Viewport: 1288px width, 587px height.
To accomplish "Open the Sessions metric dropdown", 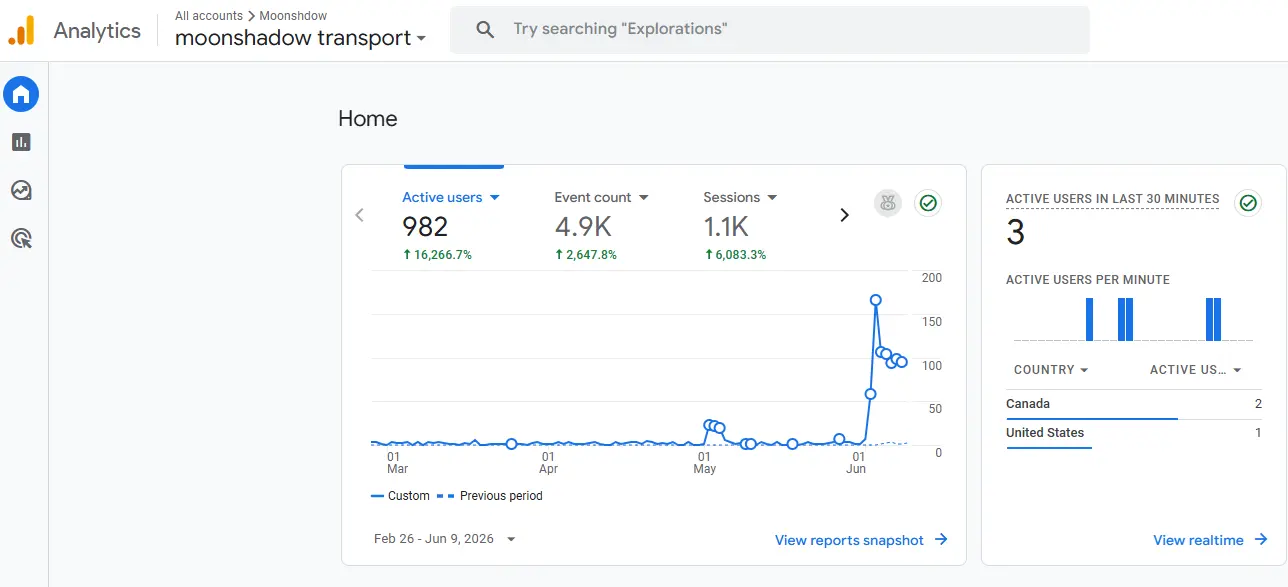I will [740, 197].
